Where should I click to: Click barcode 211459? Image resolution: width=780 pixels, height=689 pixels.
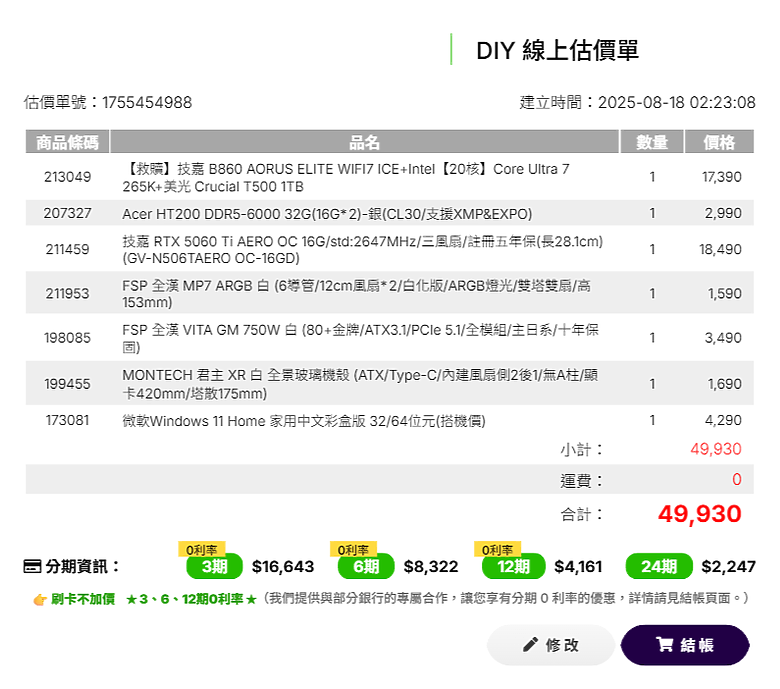pos(68,249)
